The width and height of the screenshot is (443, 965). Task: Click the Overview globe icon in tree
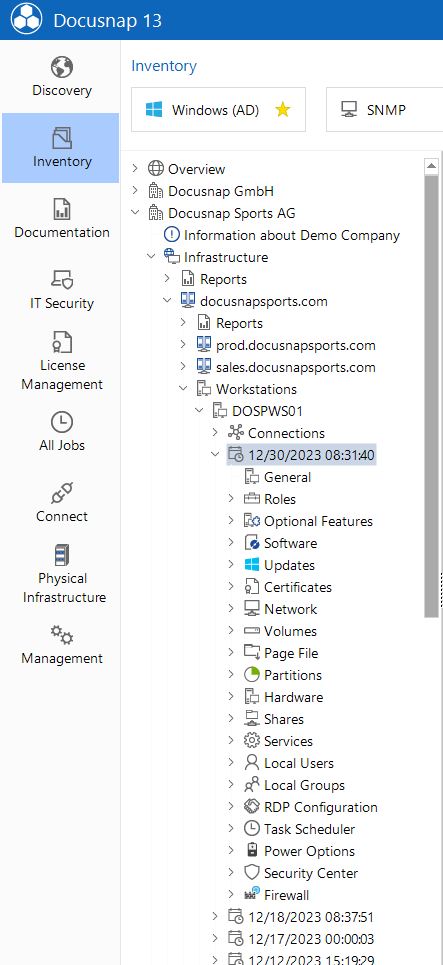point(156,169)
